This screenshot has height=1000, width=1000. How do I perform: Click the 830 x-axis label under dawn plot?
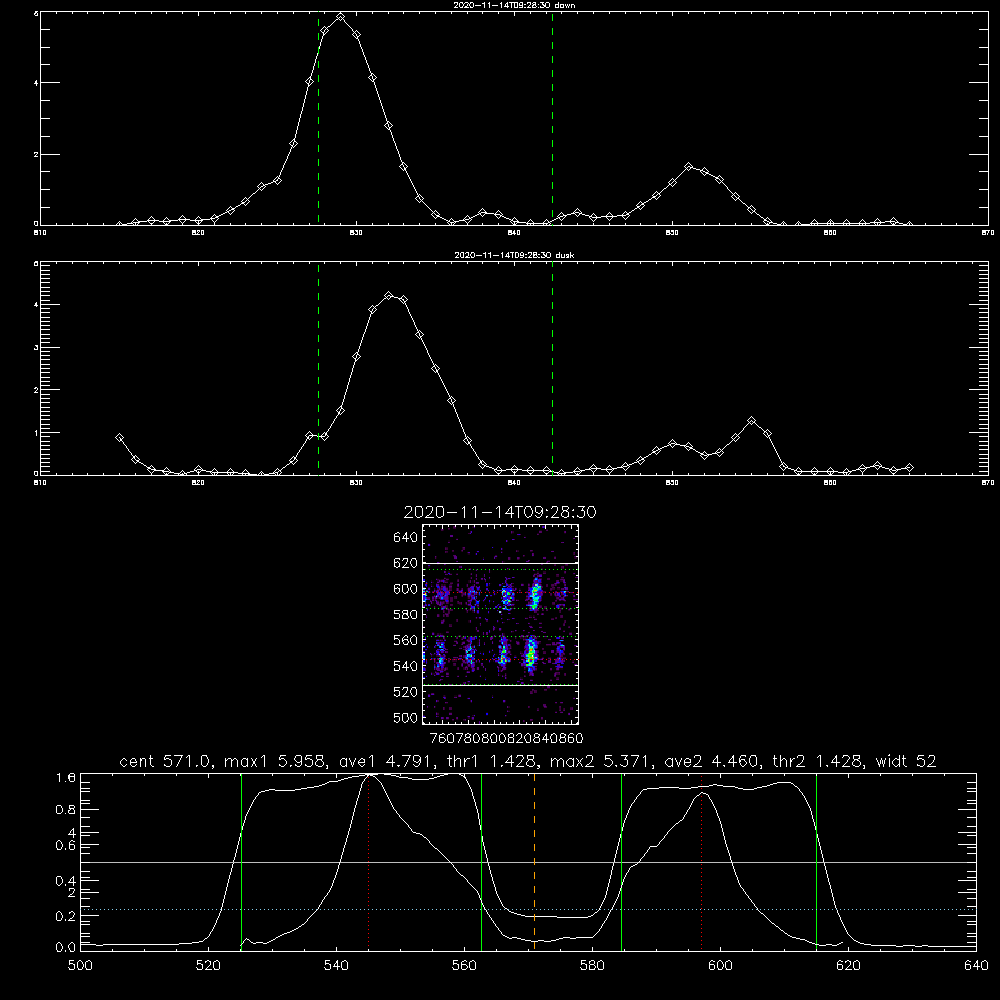(x=356, y=233)
